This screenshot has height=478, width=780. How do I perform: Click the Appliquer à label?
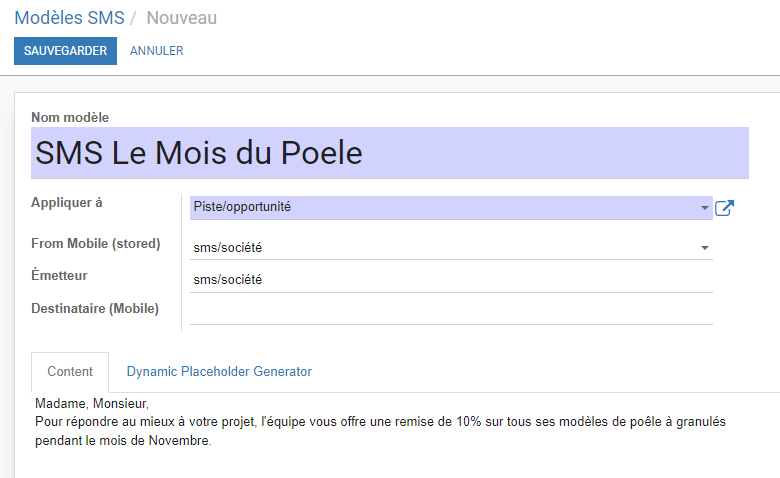pyautogui.click(x=67, y=202)
